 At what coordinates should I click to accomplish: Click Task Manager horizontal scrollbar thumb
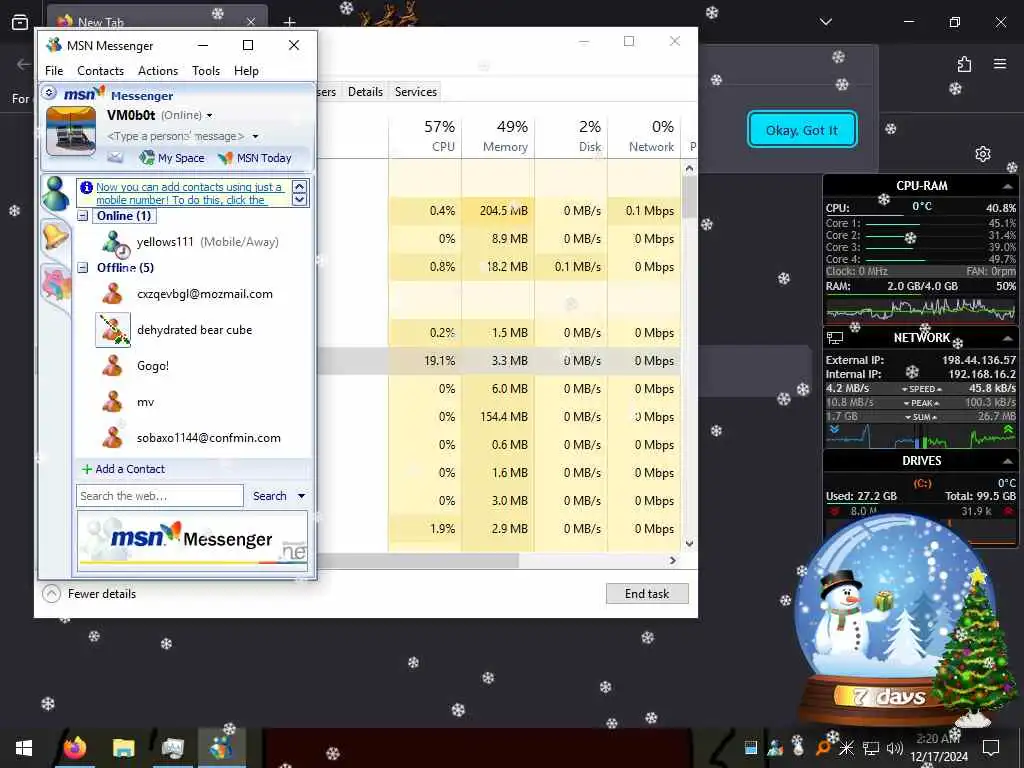(x=418, y=560)
